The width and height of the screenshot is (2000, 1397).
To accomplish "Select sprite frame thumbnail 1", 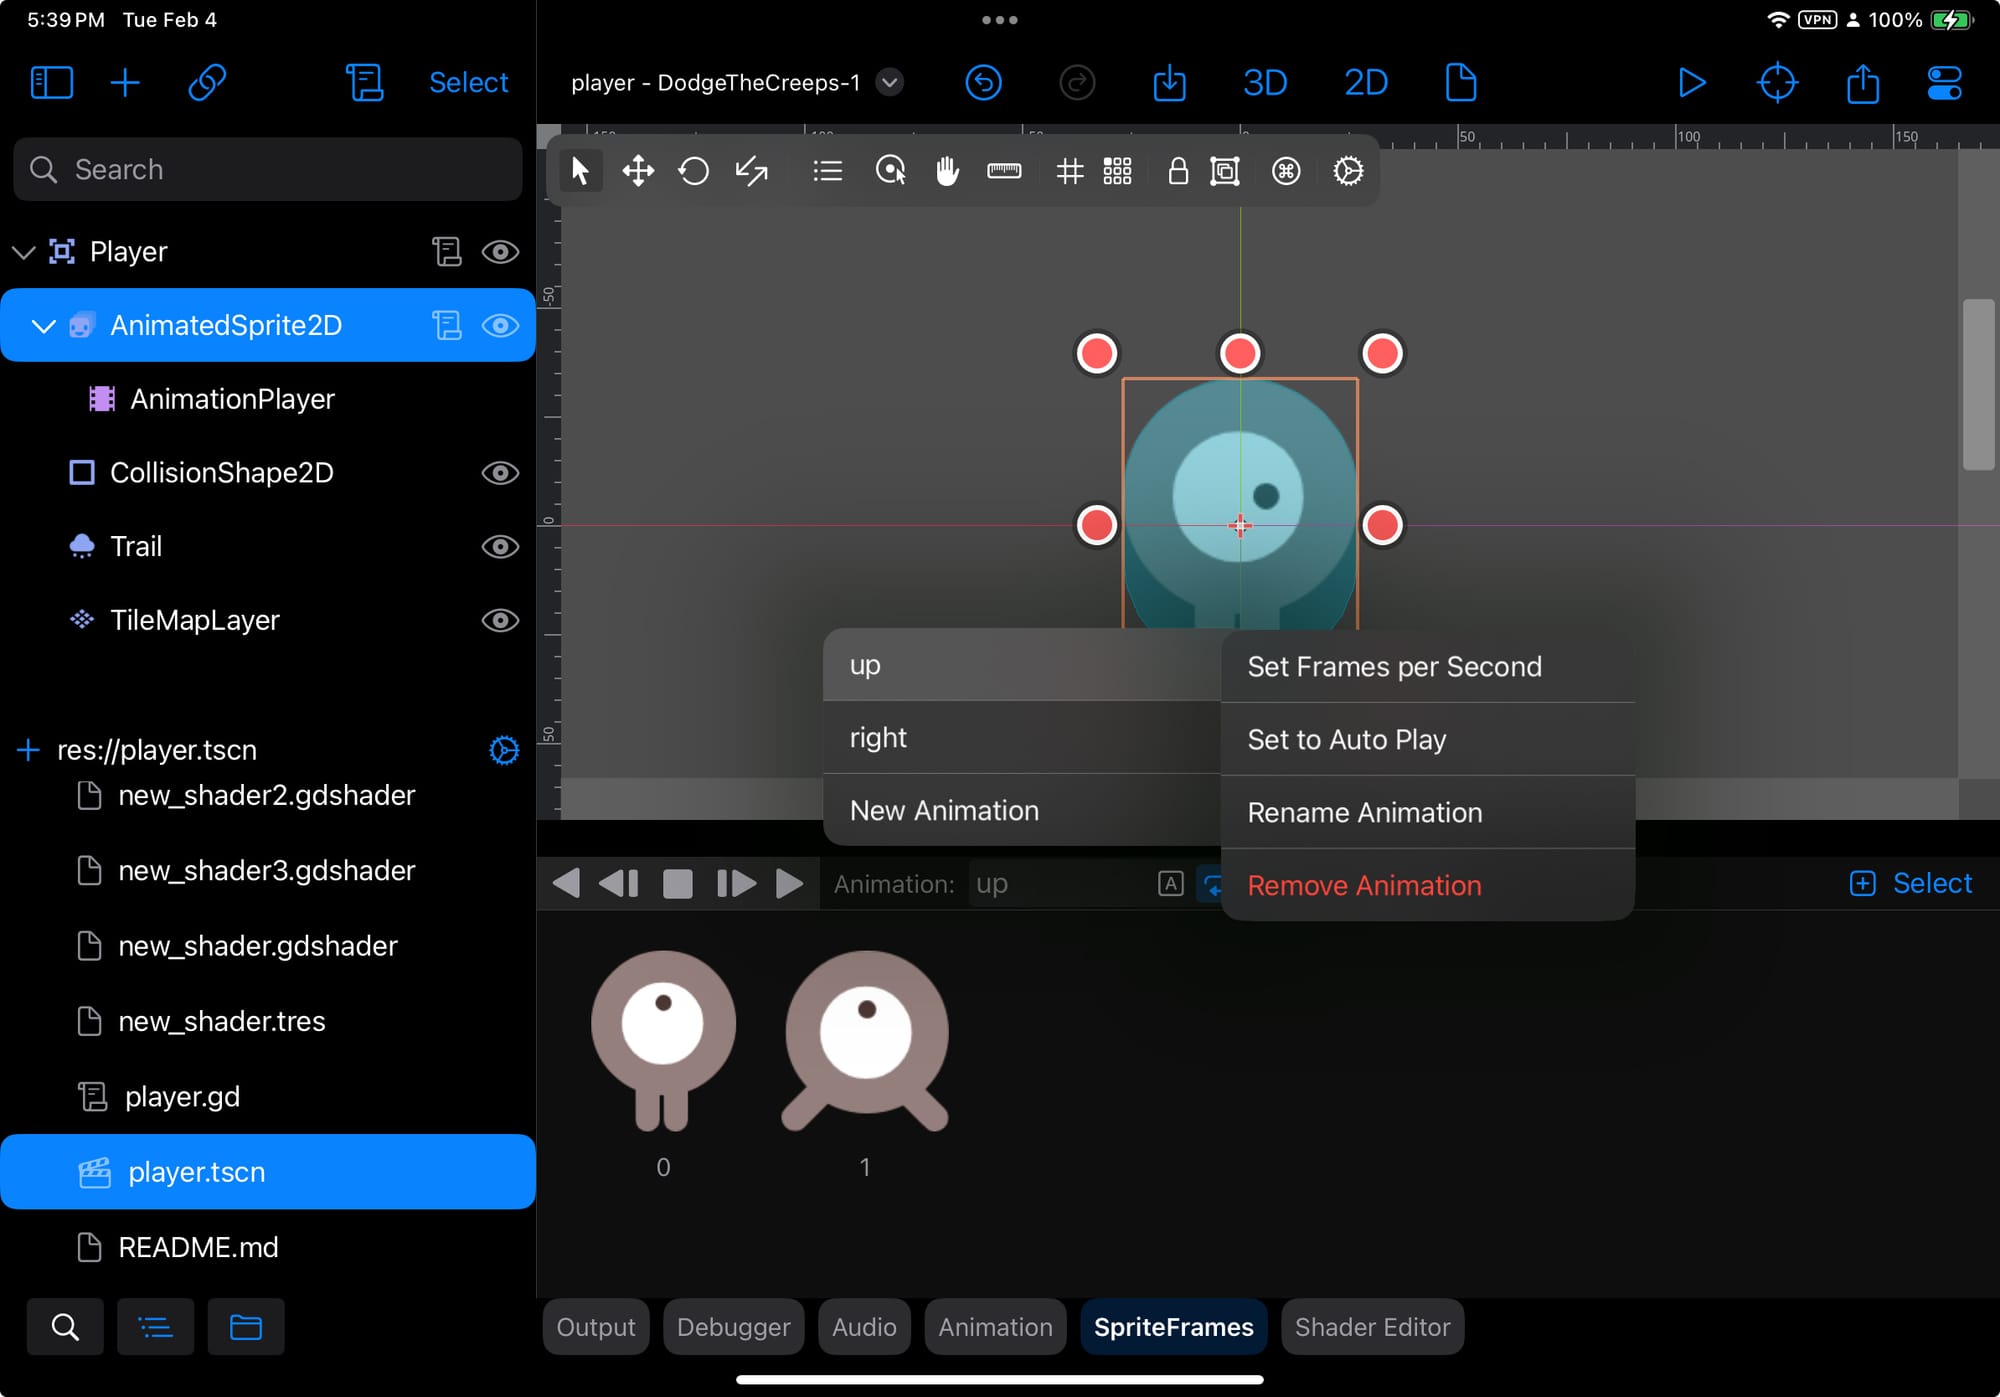I will (x=866, y=1040).
